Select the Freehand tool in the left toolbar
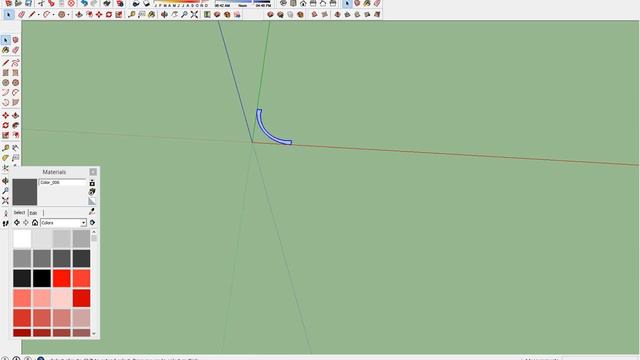Viewport: 640px width, 360px height. click(x=16, y=63)
